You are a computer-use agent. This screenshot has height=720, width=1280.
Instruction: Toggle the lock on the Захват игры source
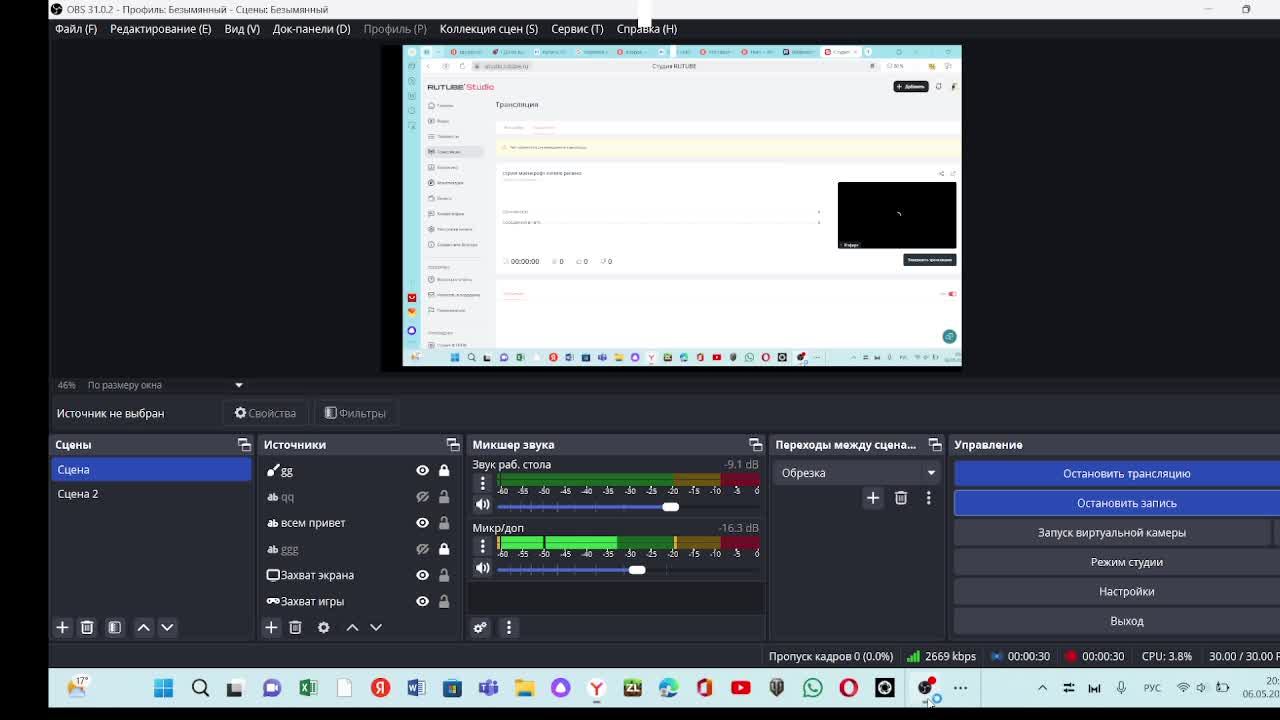pyautogui.click(x=444, y=601)
